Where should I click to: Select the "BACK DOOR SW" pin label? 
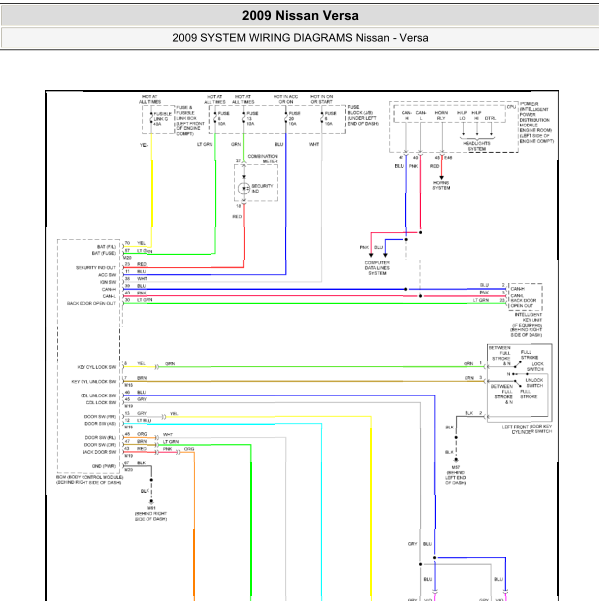coord(99,452)
